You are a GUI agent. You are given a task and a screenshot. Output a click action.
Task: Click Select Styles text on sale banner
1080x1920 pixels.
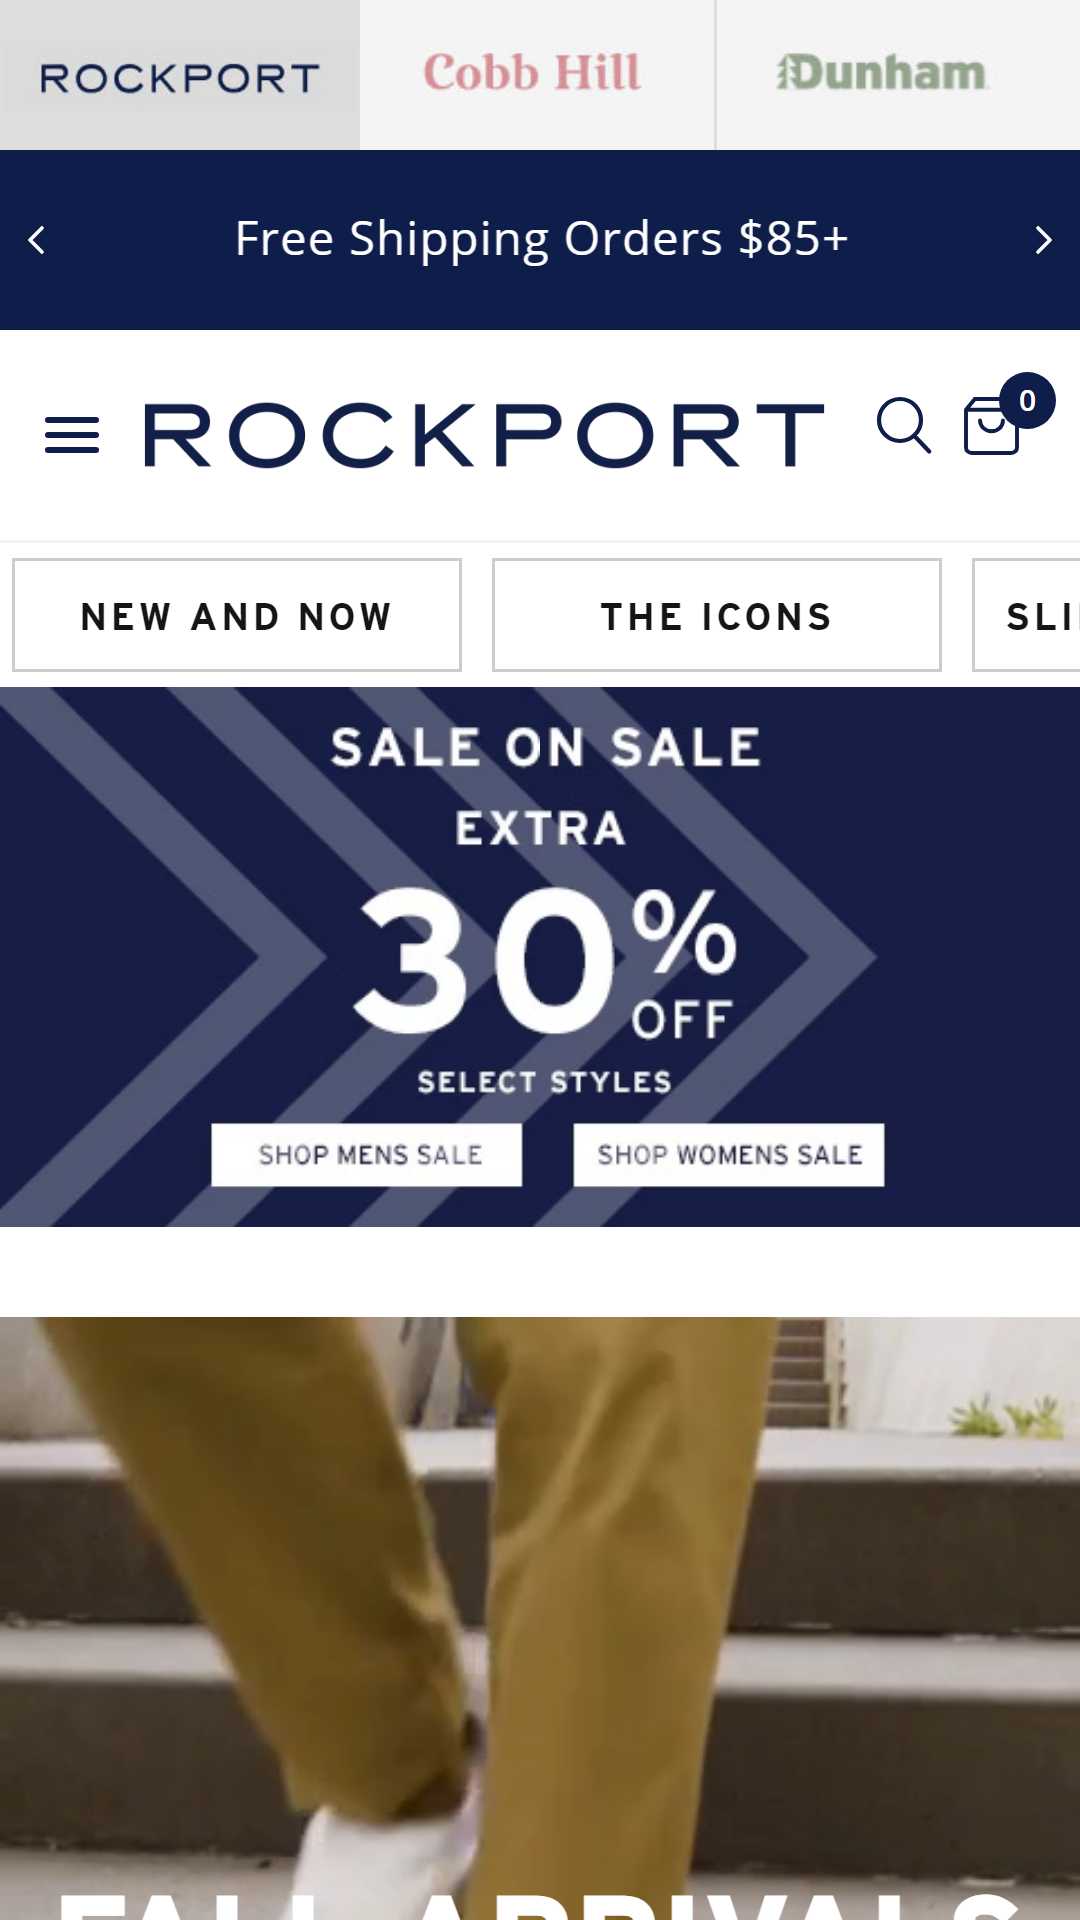tap(545, 1082)
